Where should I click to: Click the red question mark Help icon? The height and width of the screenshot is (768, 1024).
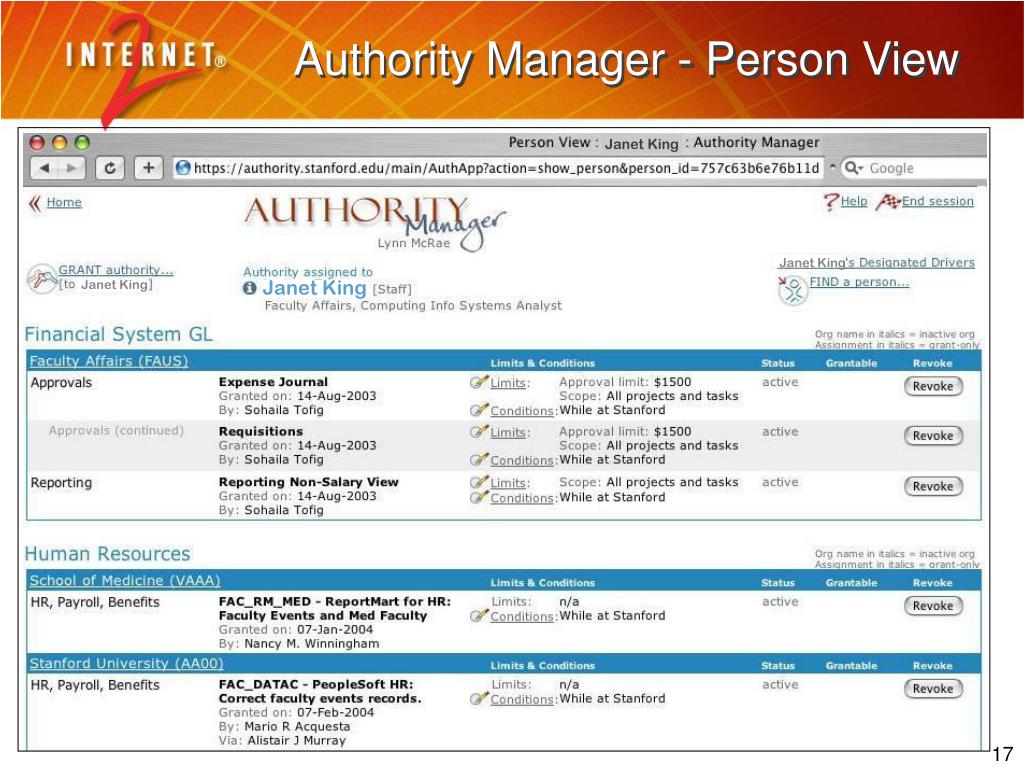831,202
